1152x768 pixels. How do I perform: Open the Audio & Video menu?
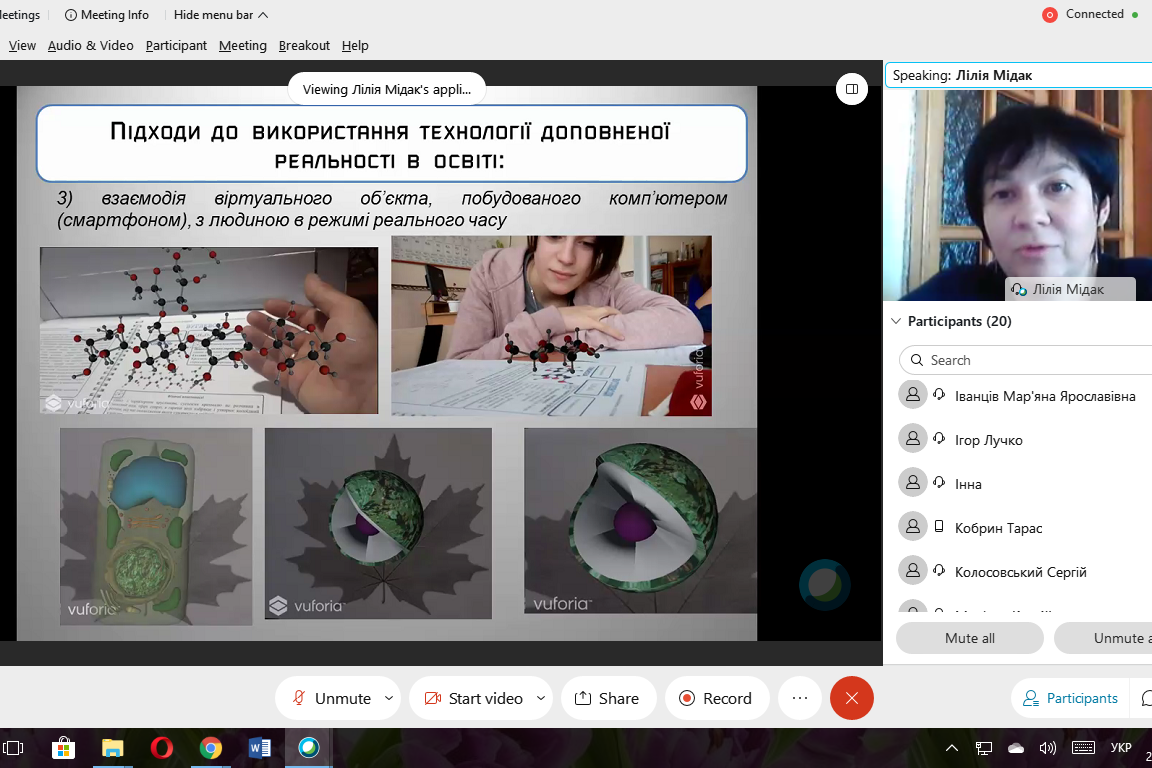pyautogui.click(x=90, y=45)
